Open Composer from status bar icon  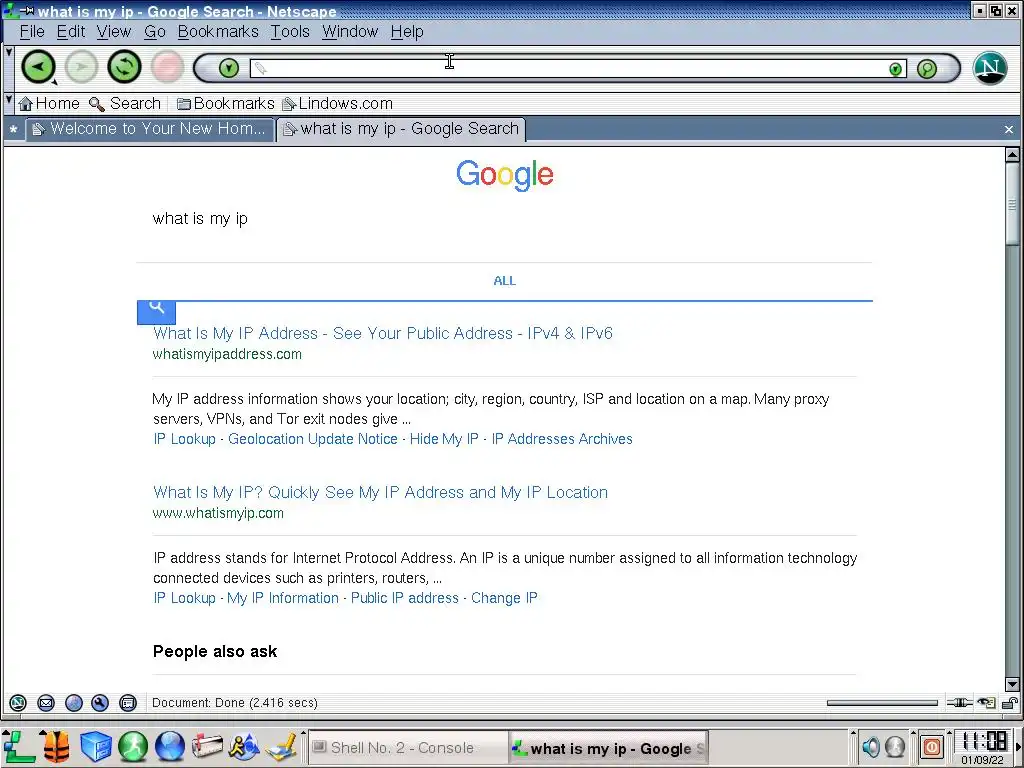click(100, 703)
